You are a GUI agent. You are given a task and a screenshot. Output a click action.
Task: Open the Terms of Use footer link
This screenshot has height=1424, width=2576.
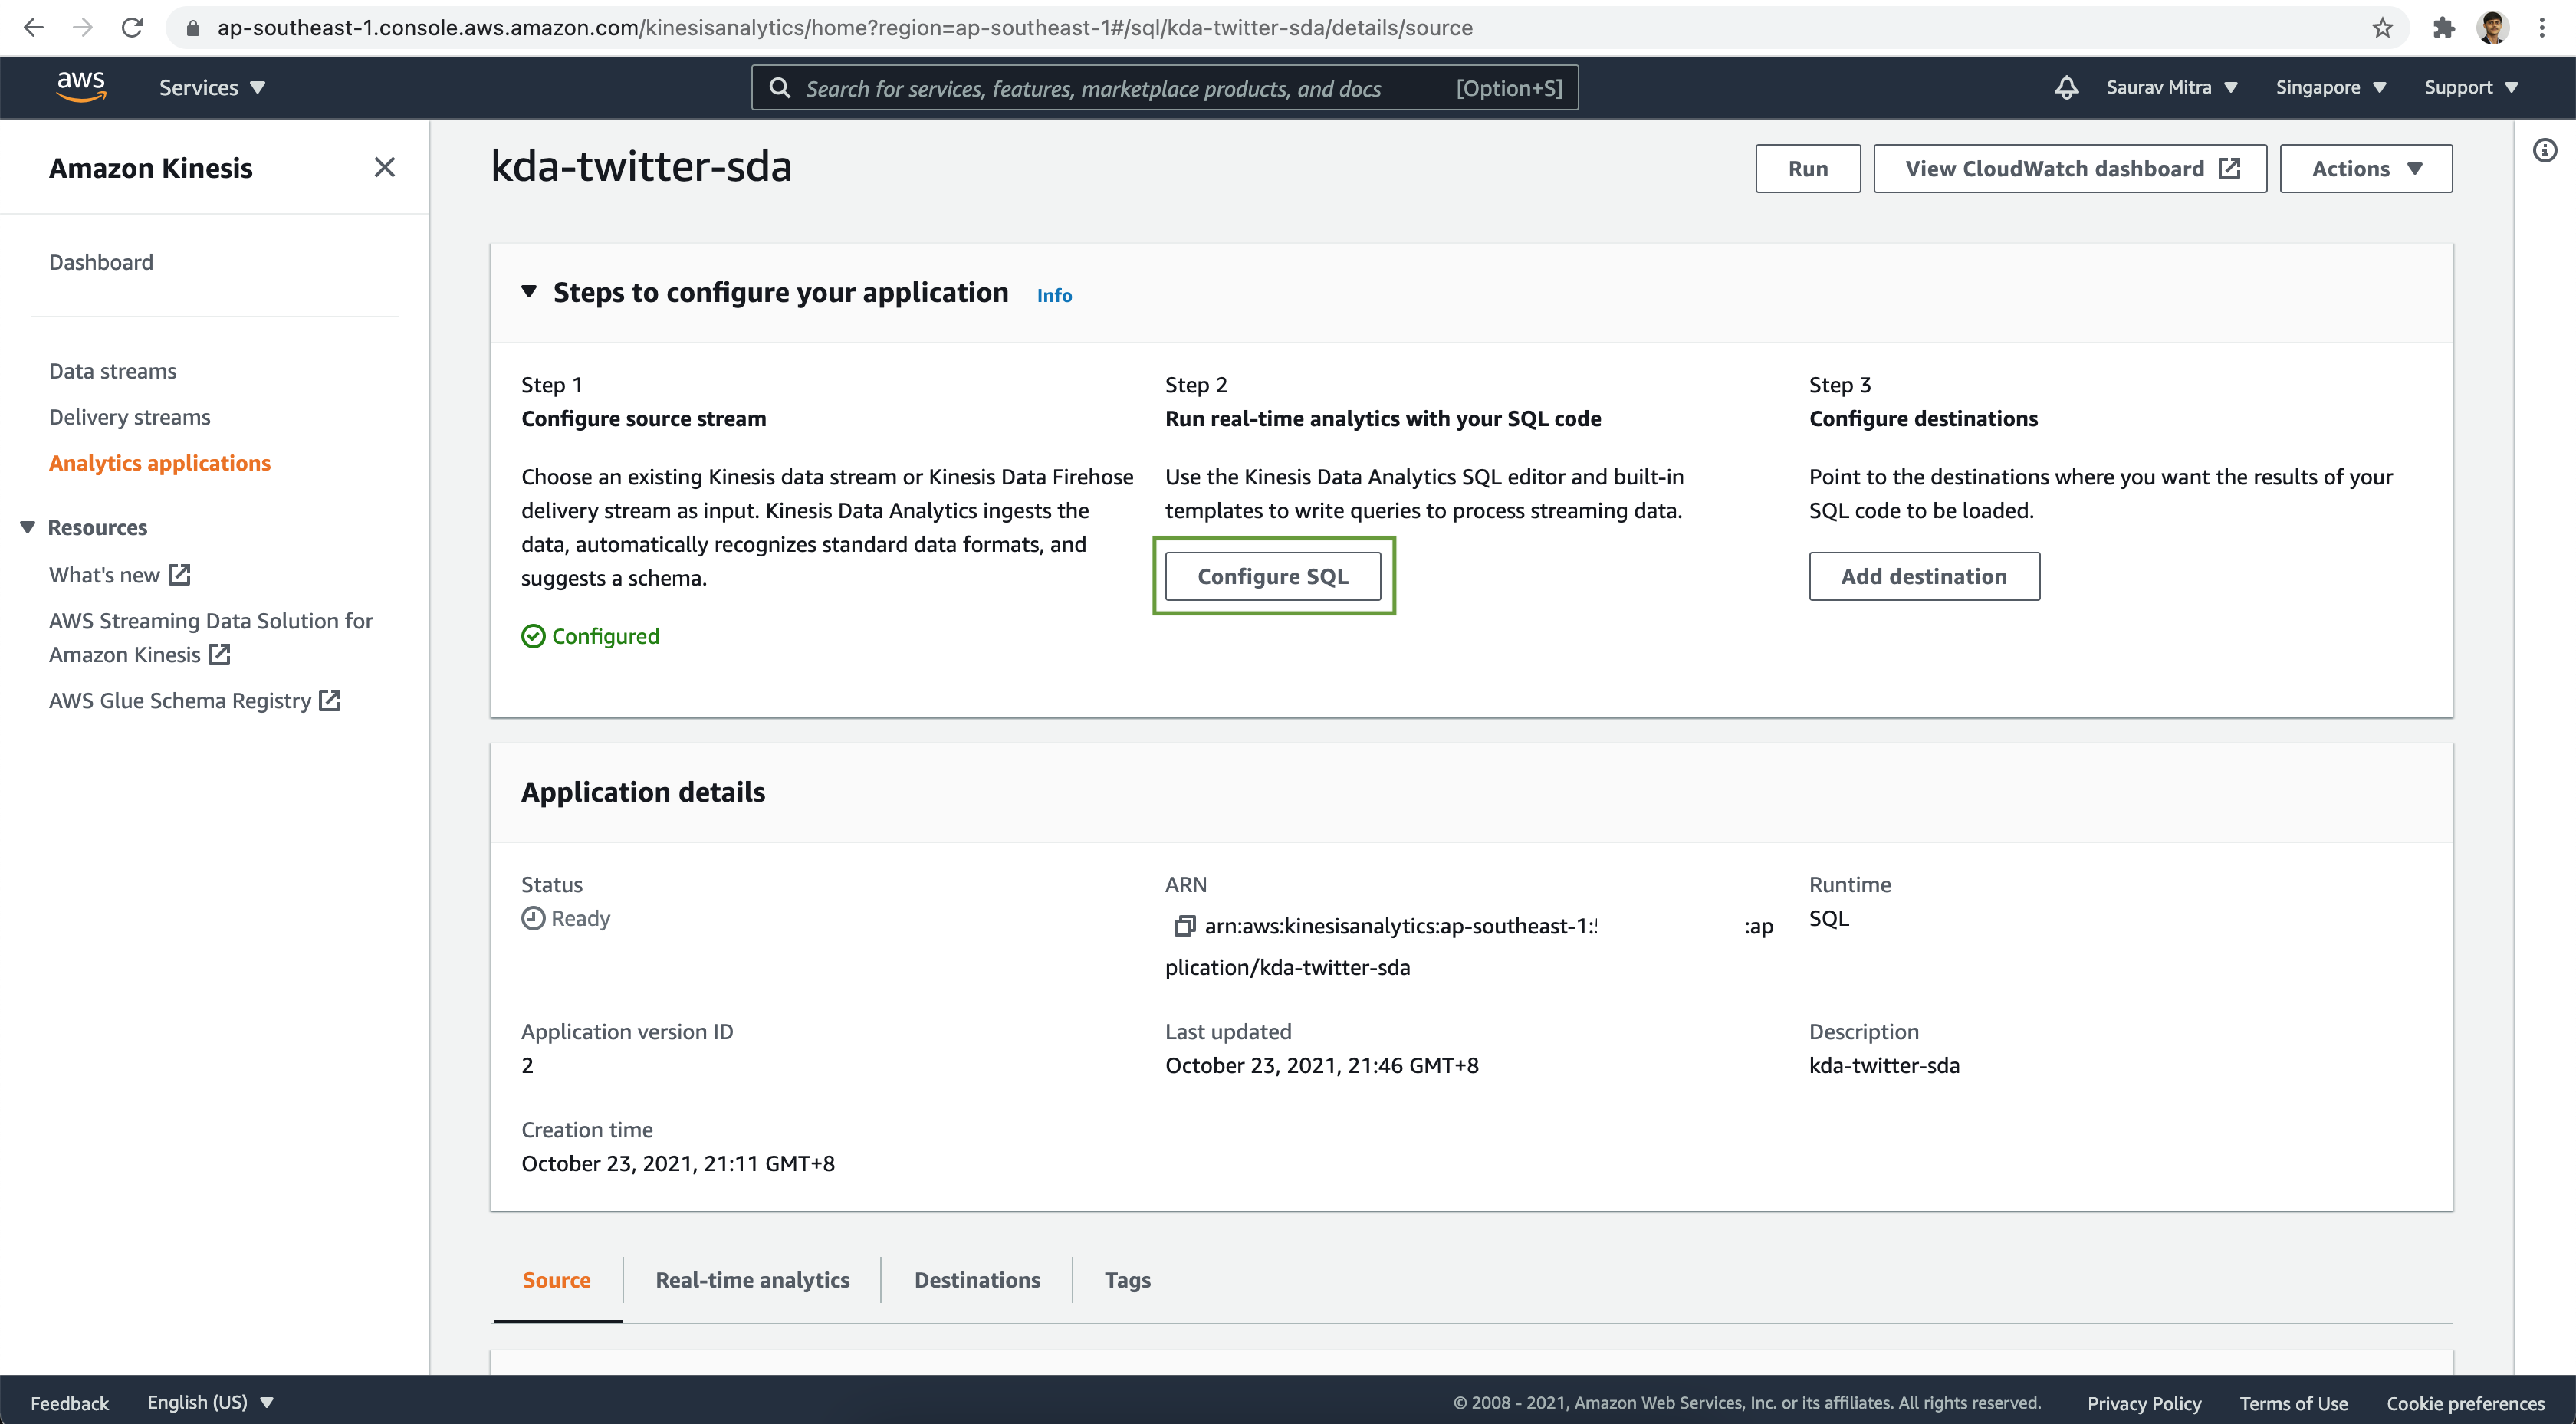[2293, 1403]
